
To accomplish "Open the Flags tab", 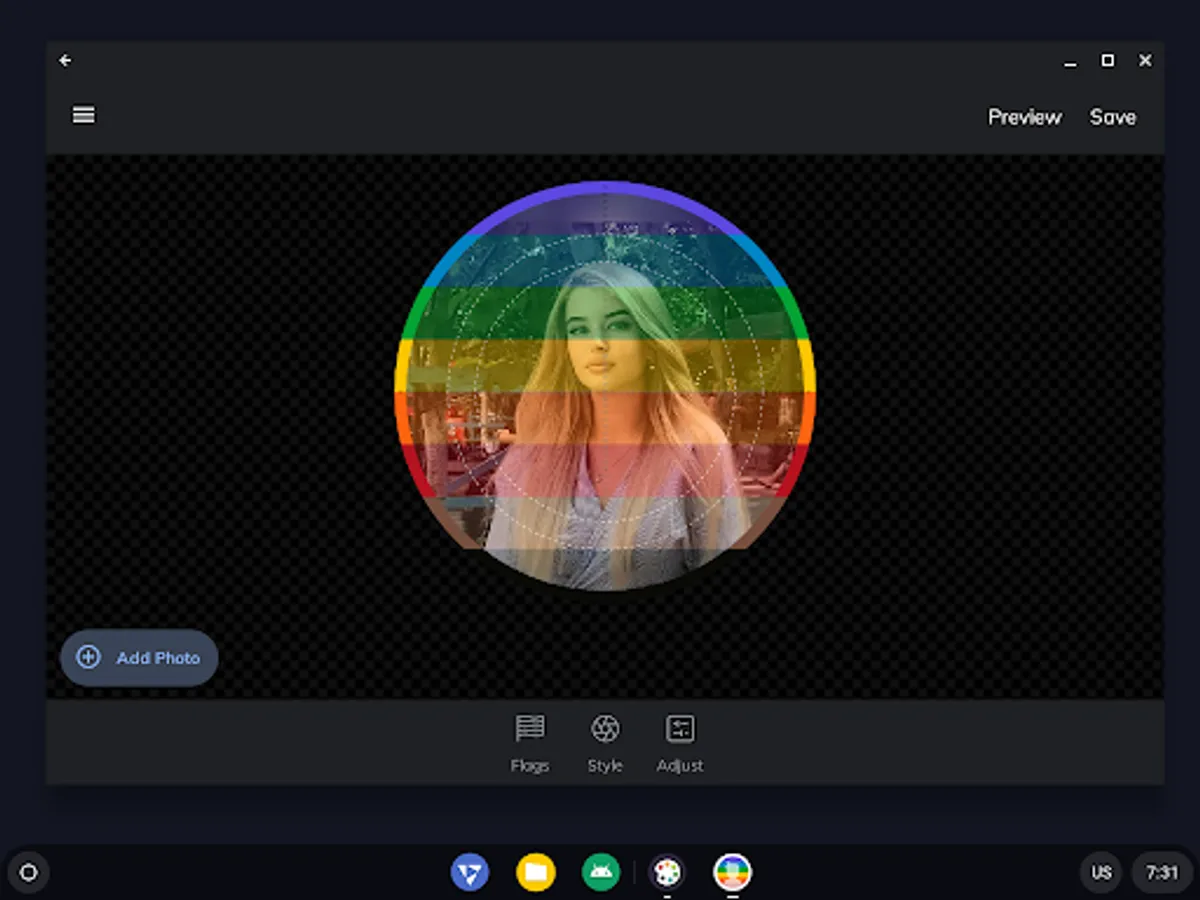I will click(530, 744).
